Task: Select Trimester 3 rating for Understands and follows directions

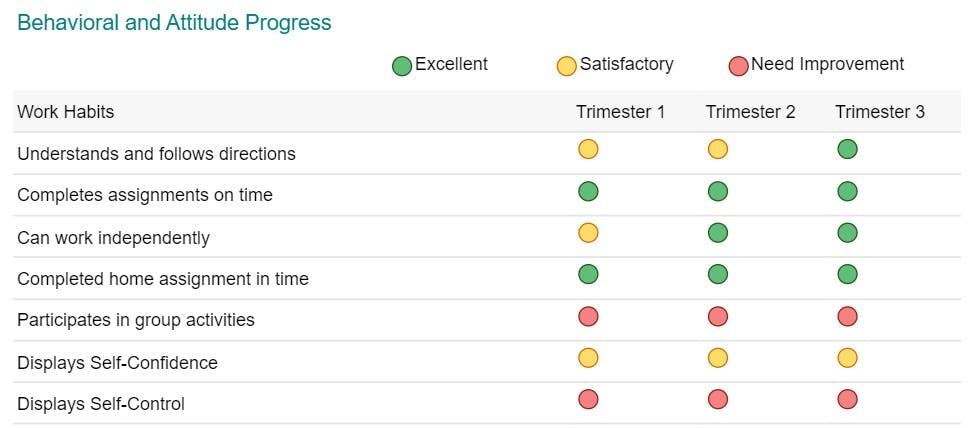Action: 847,150
